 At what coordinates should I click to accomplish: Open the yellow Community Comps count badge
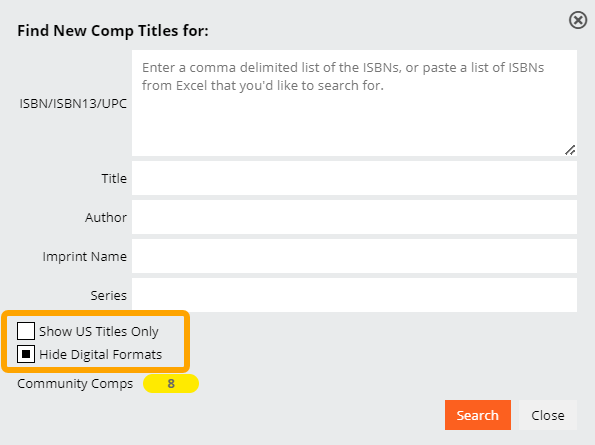171,384
